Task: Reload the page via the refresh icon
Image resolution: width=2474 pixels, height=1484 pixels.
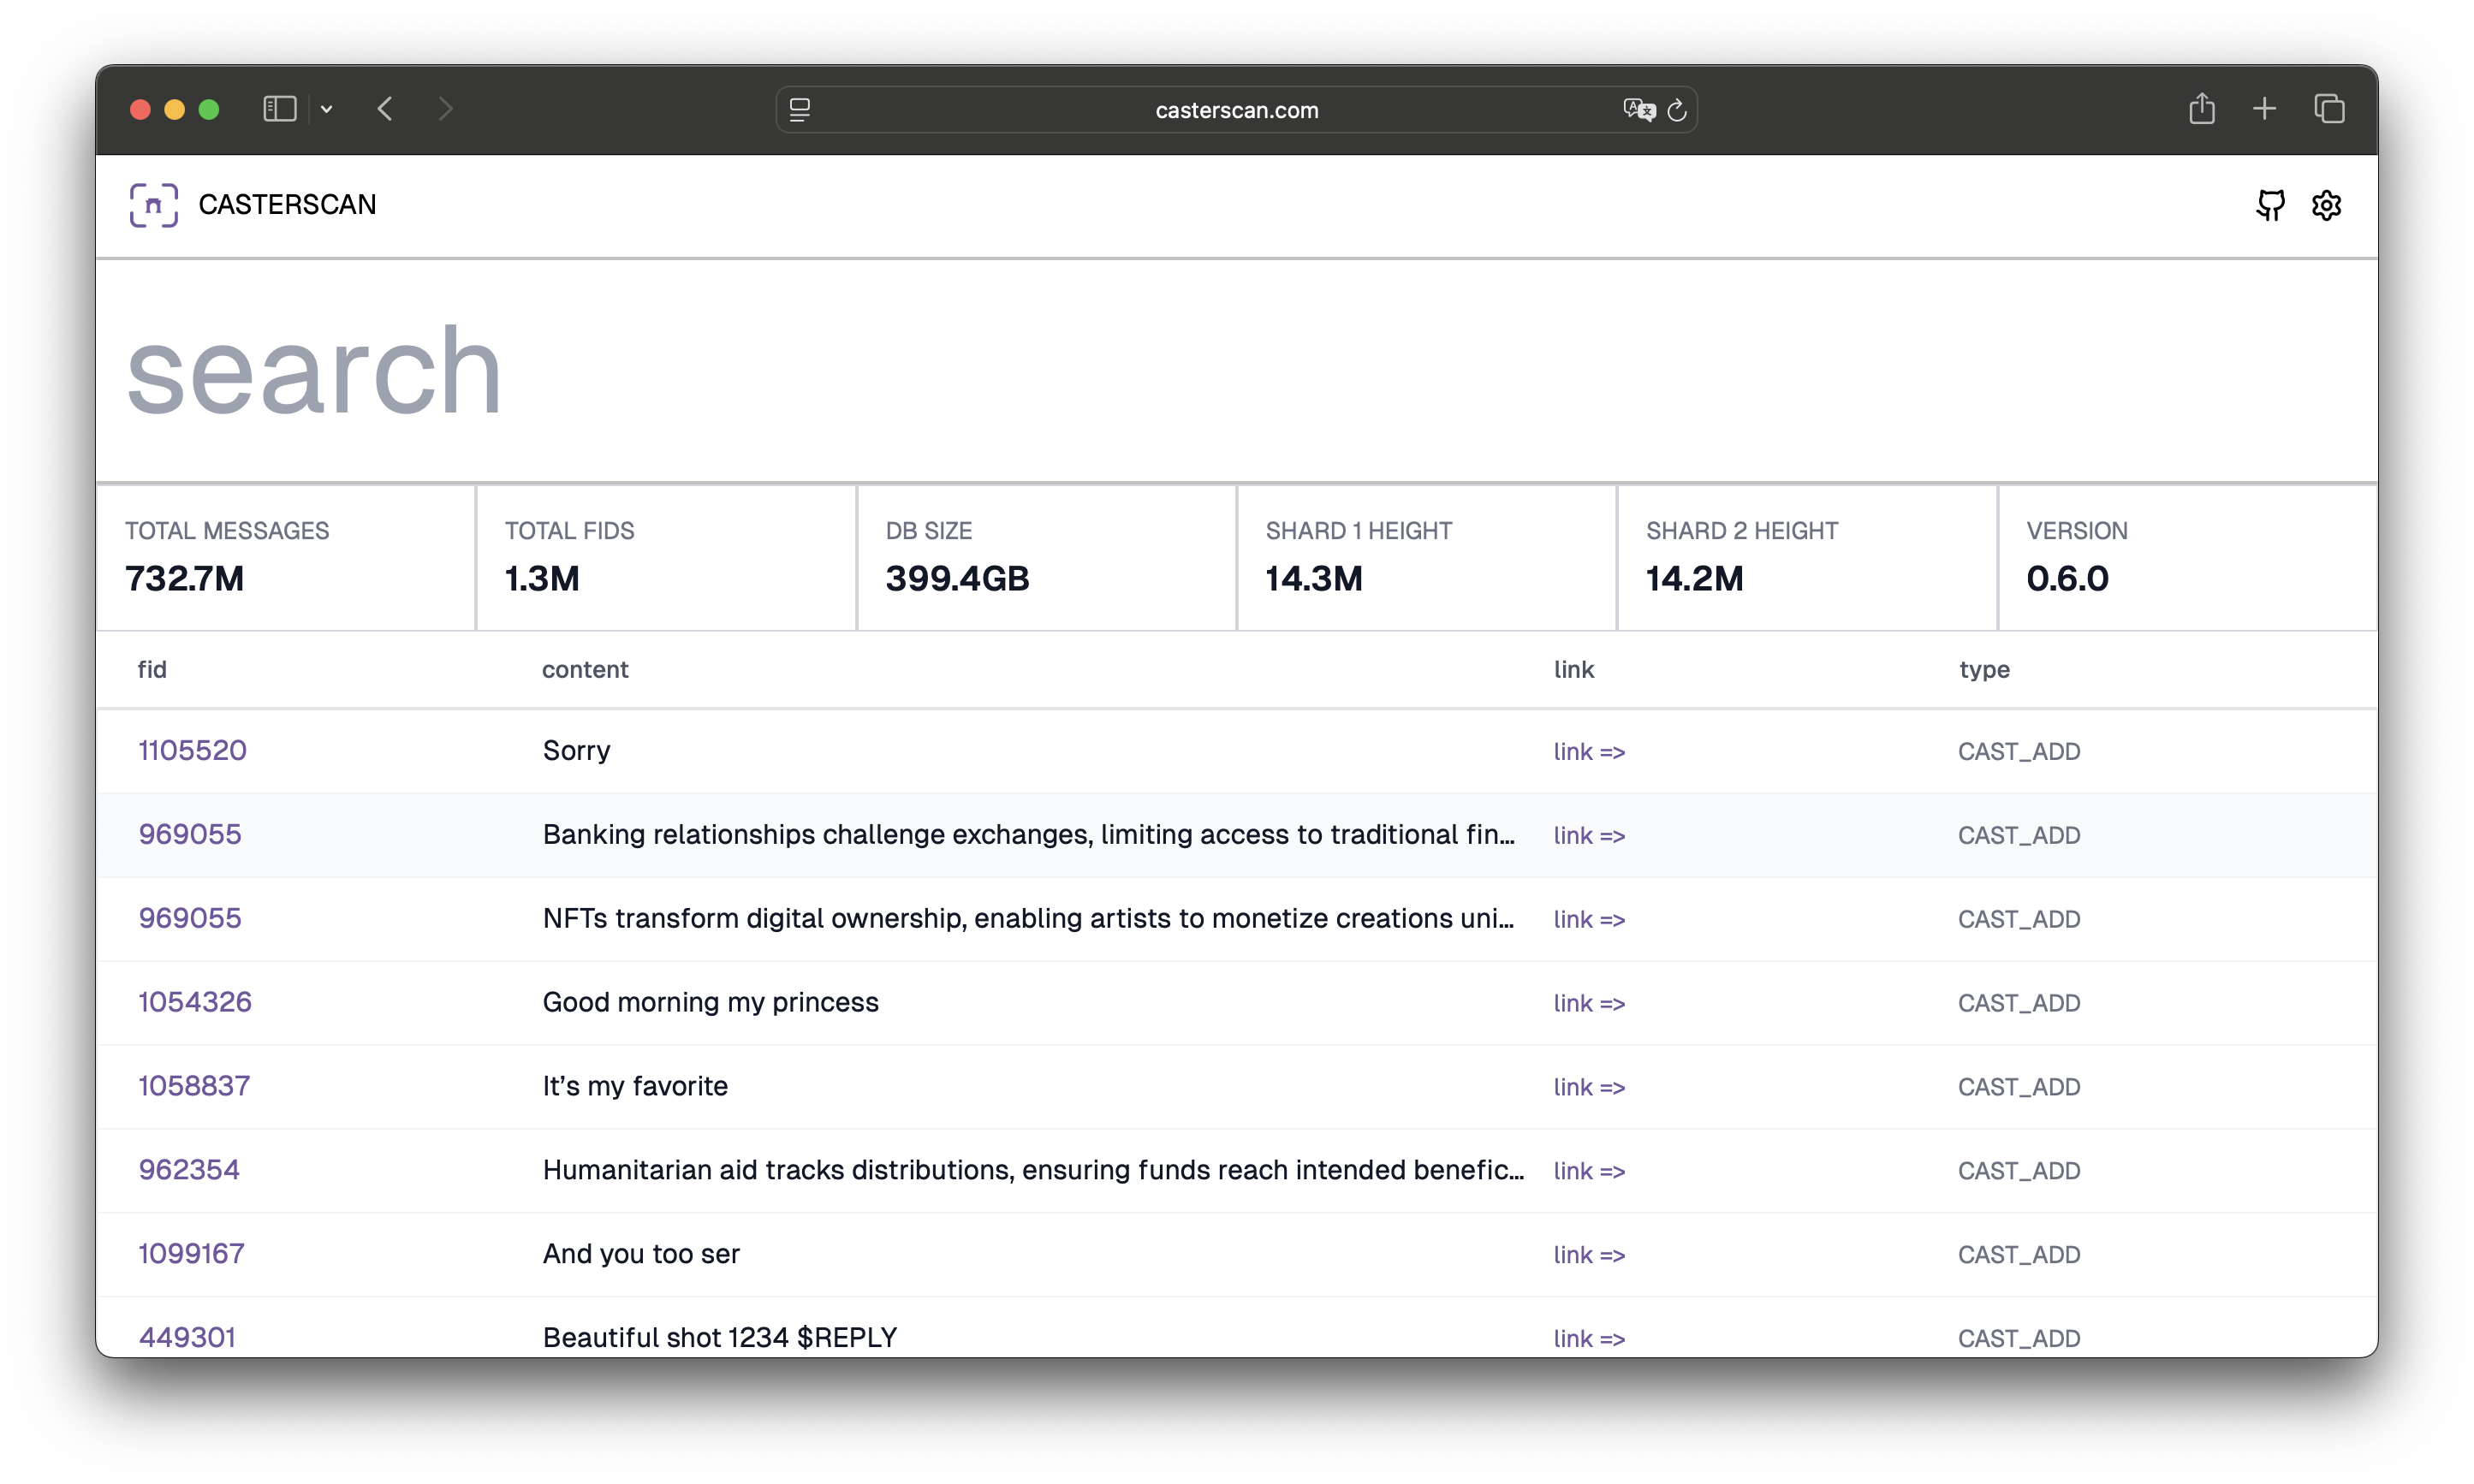Action: pyautogui.click(x=1677, y=111)
